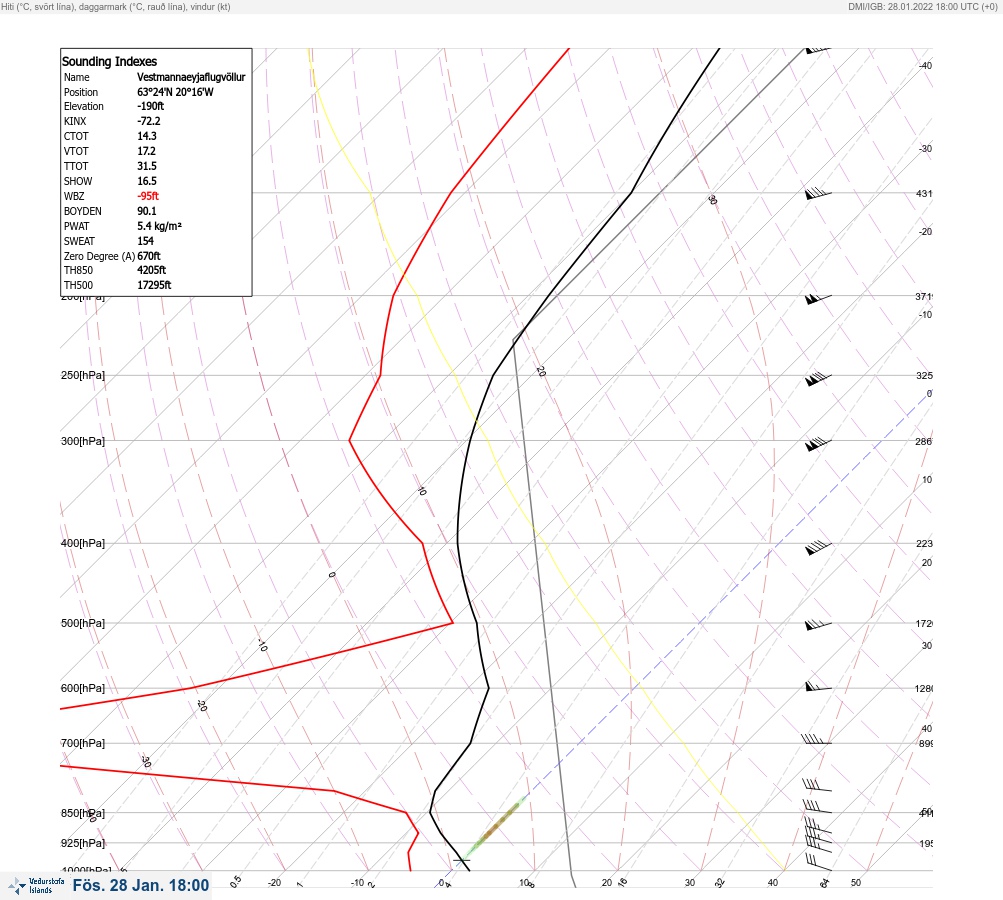Click the '850[hPa]' pressure label
This screenshot has height=900, width=1003.
pos(83,813)
